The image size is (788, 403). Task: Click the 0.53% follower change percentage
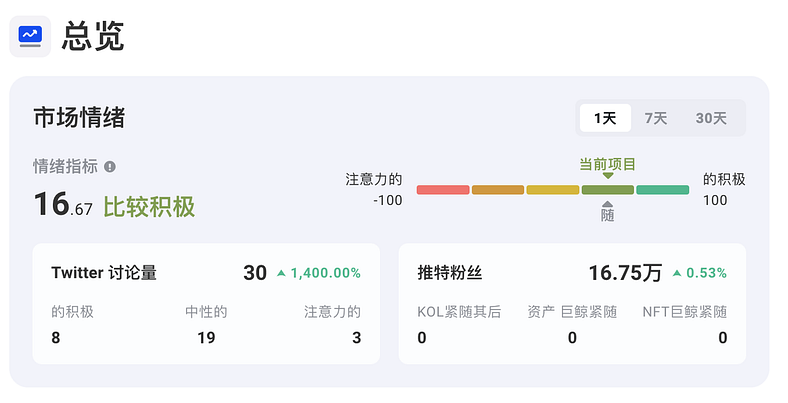click(x=707, y=273)
